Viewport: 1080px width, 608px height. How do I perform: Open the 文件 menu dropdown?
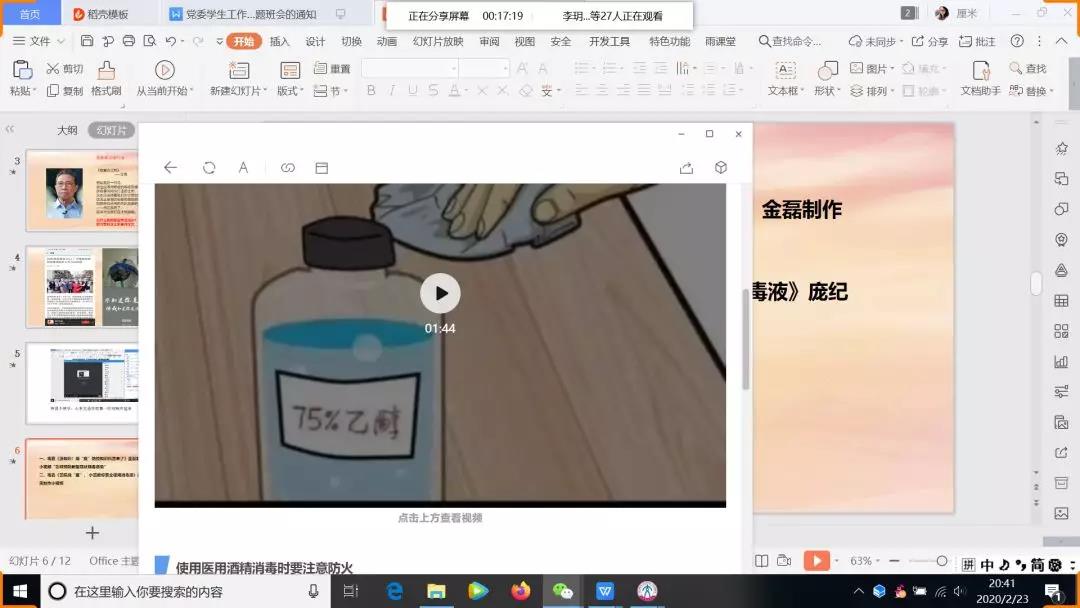coord(40,41)
